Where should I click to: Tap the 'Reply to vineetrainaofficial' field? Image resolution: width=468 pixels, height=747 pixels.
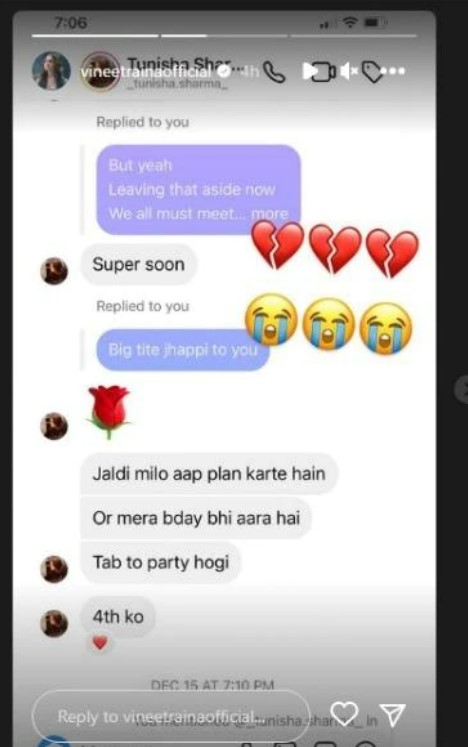pyautogui.click(x=171, y=716)
